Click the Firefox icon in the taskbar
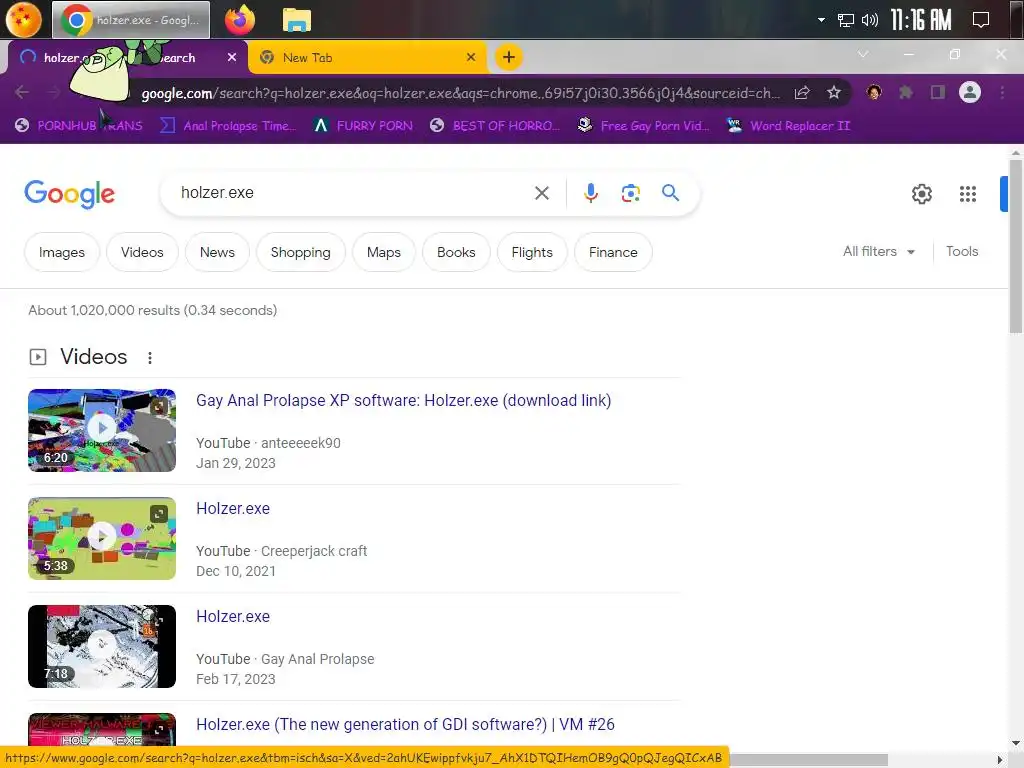1024x768 pixels. click(240, 20)
